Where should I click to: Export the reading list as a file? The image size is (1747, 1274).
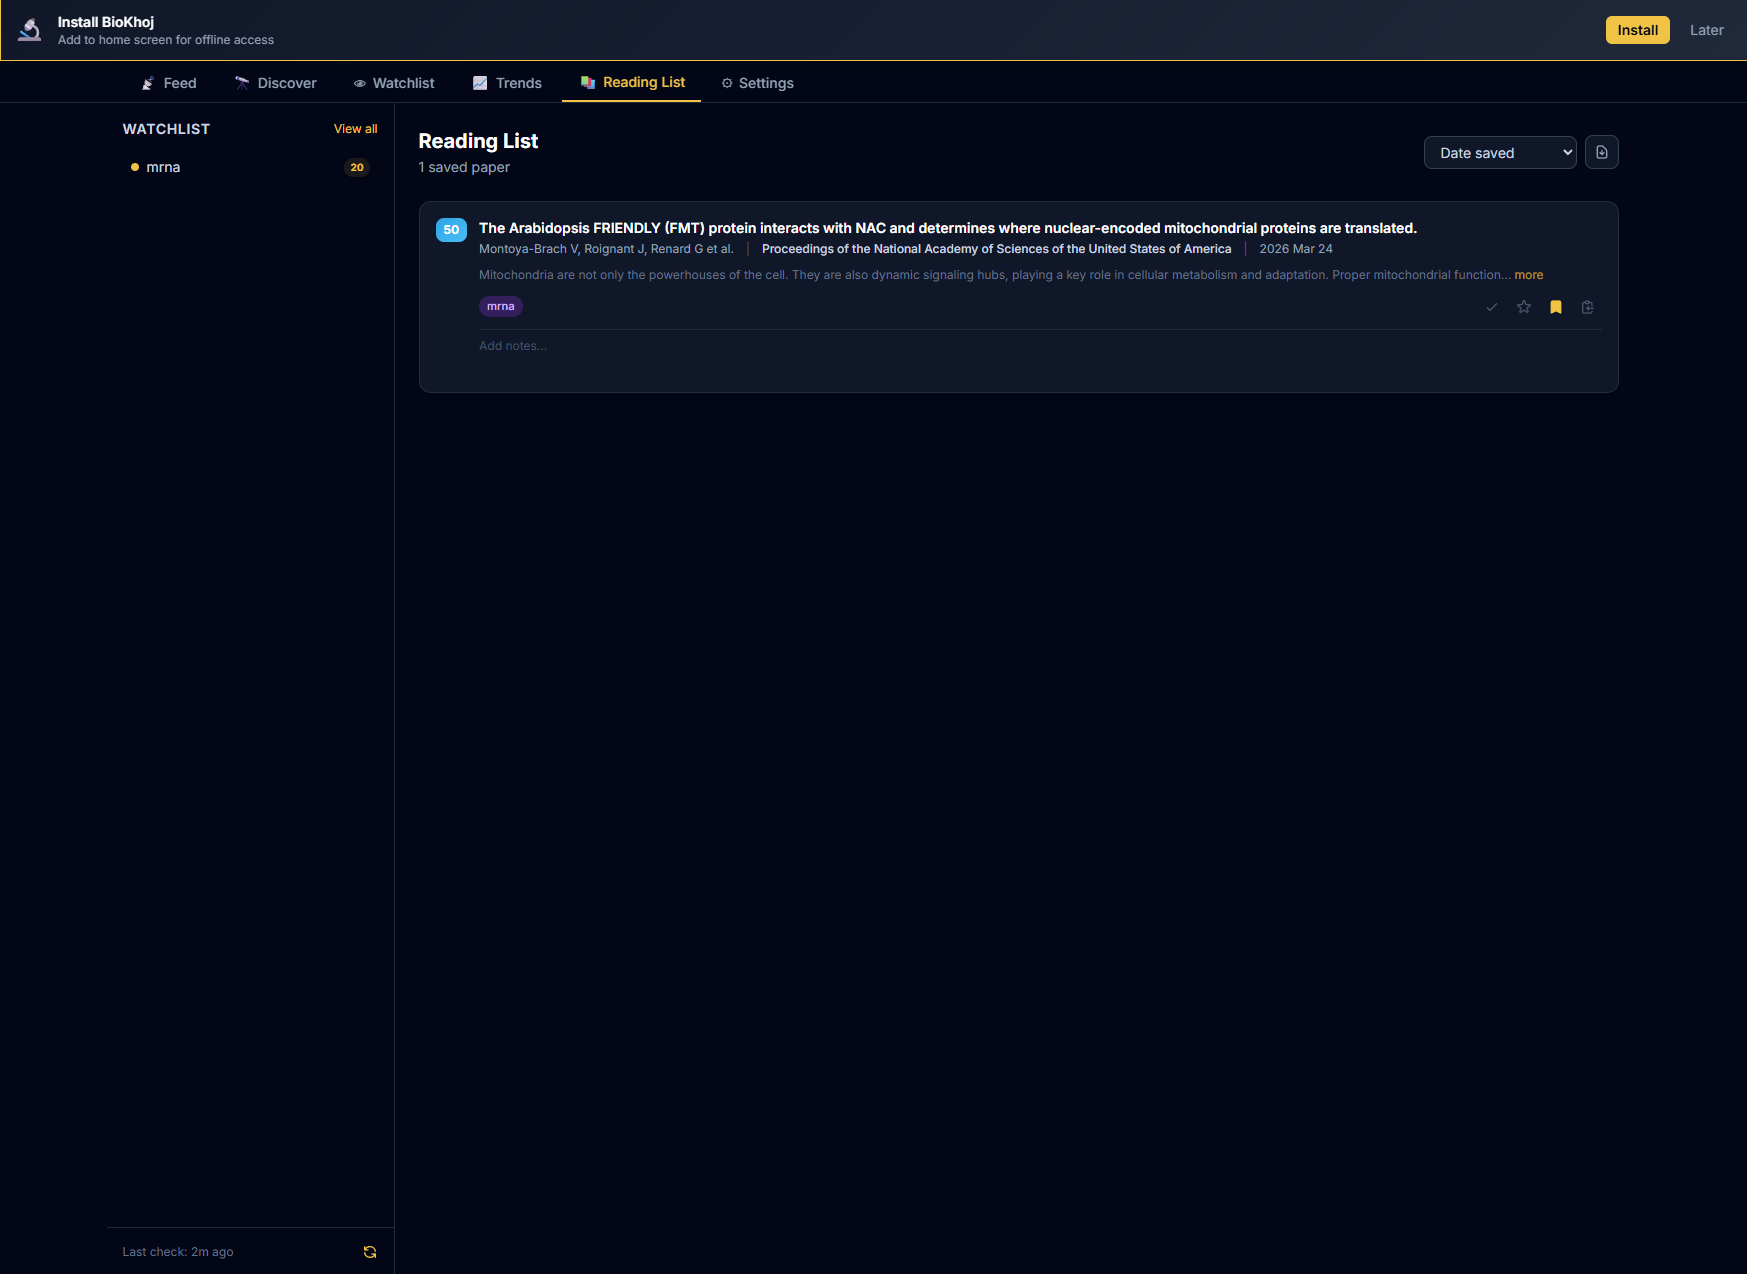[x=1601, y=152]
